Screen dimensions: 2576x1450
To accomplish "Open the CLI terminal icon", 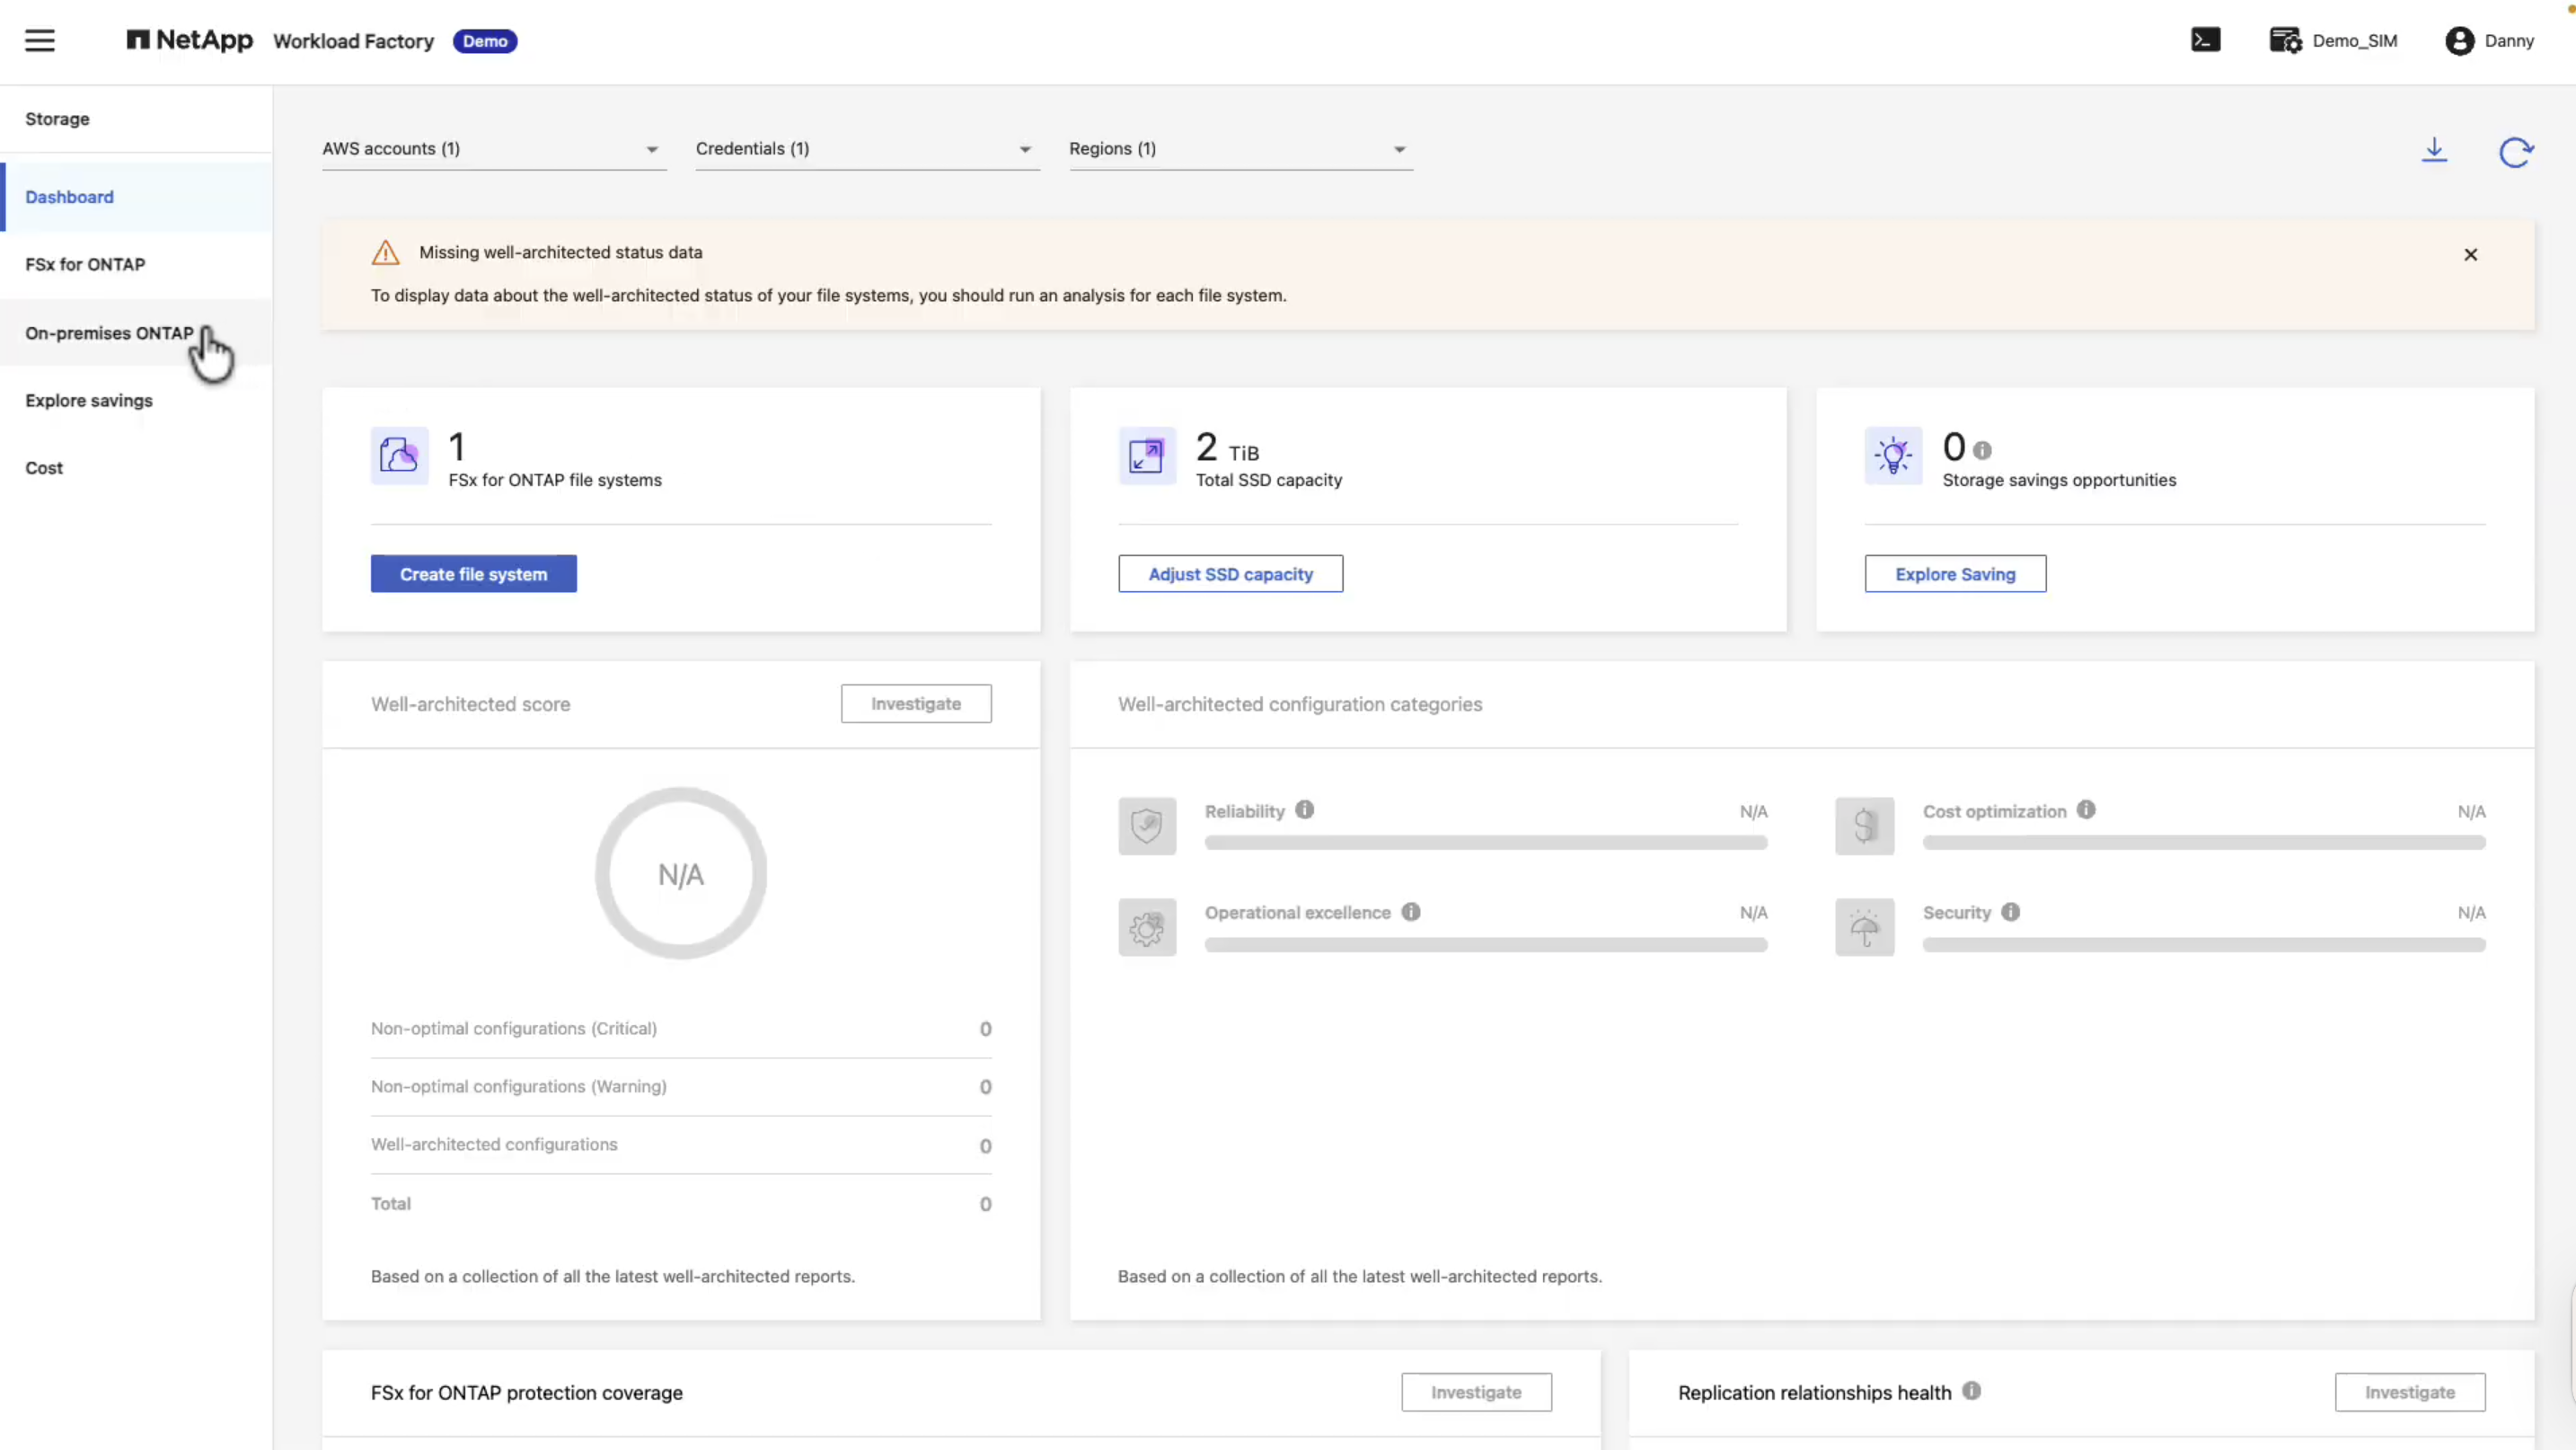I will [2205, 40].
